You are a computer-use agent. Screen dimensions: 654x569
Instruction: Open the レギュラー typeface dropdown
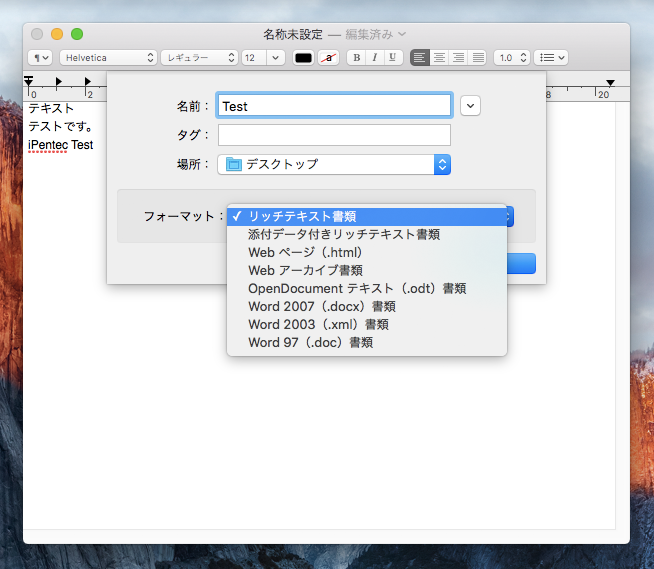coord(199,58)
